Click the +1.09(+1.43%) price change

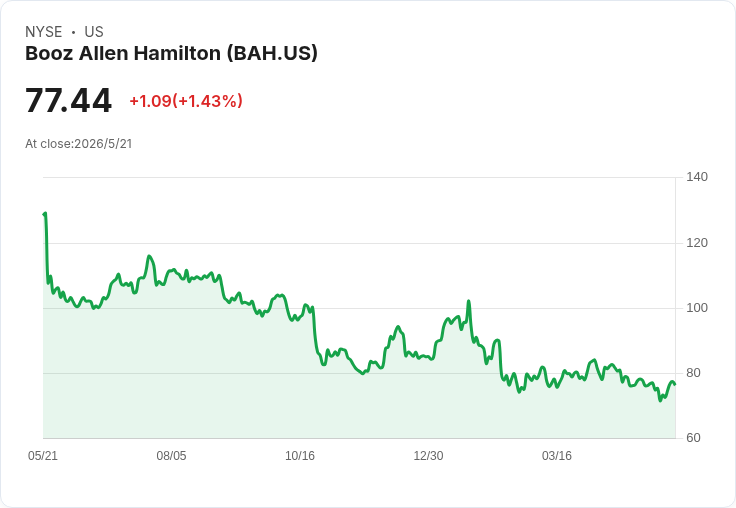click(186, 101)
